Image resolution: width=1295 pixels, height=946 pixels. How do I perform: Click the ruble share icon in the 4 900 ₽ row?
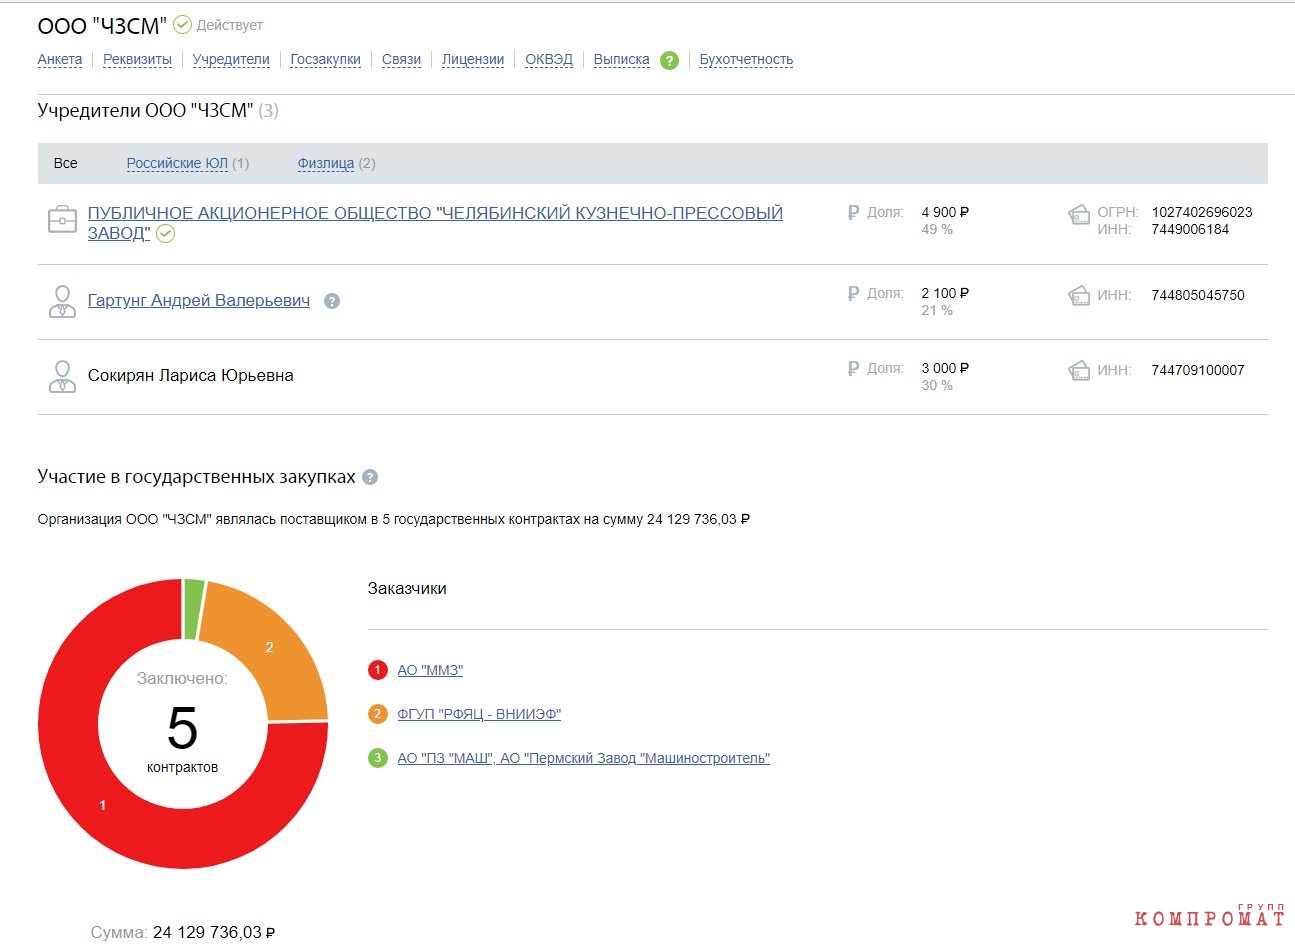(853, 213)
